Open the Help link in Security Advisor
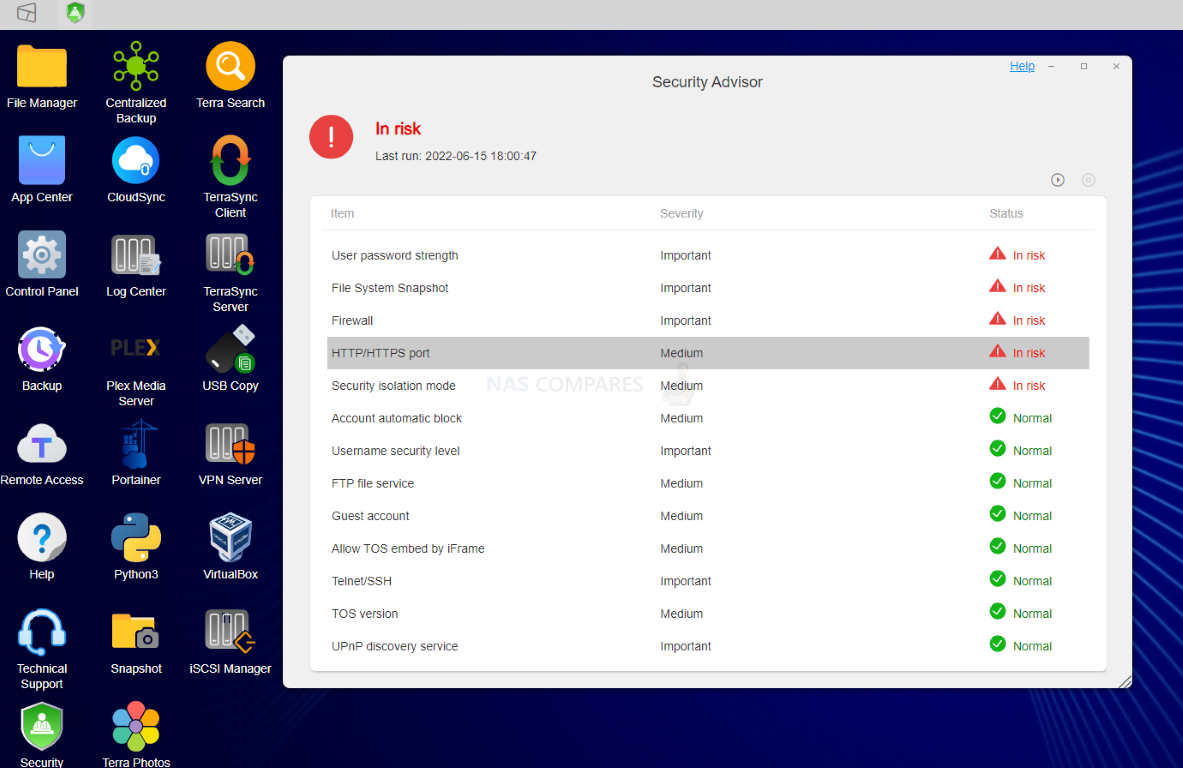 tap(1022, 66)
